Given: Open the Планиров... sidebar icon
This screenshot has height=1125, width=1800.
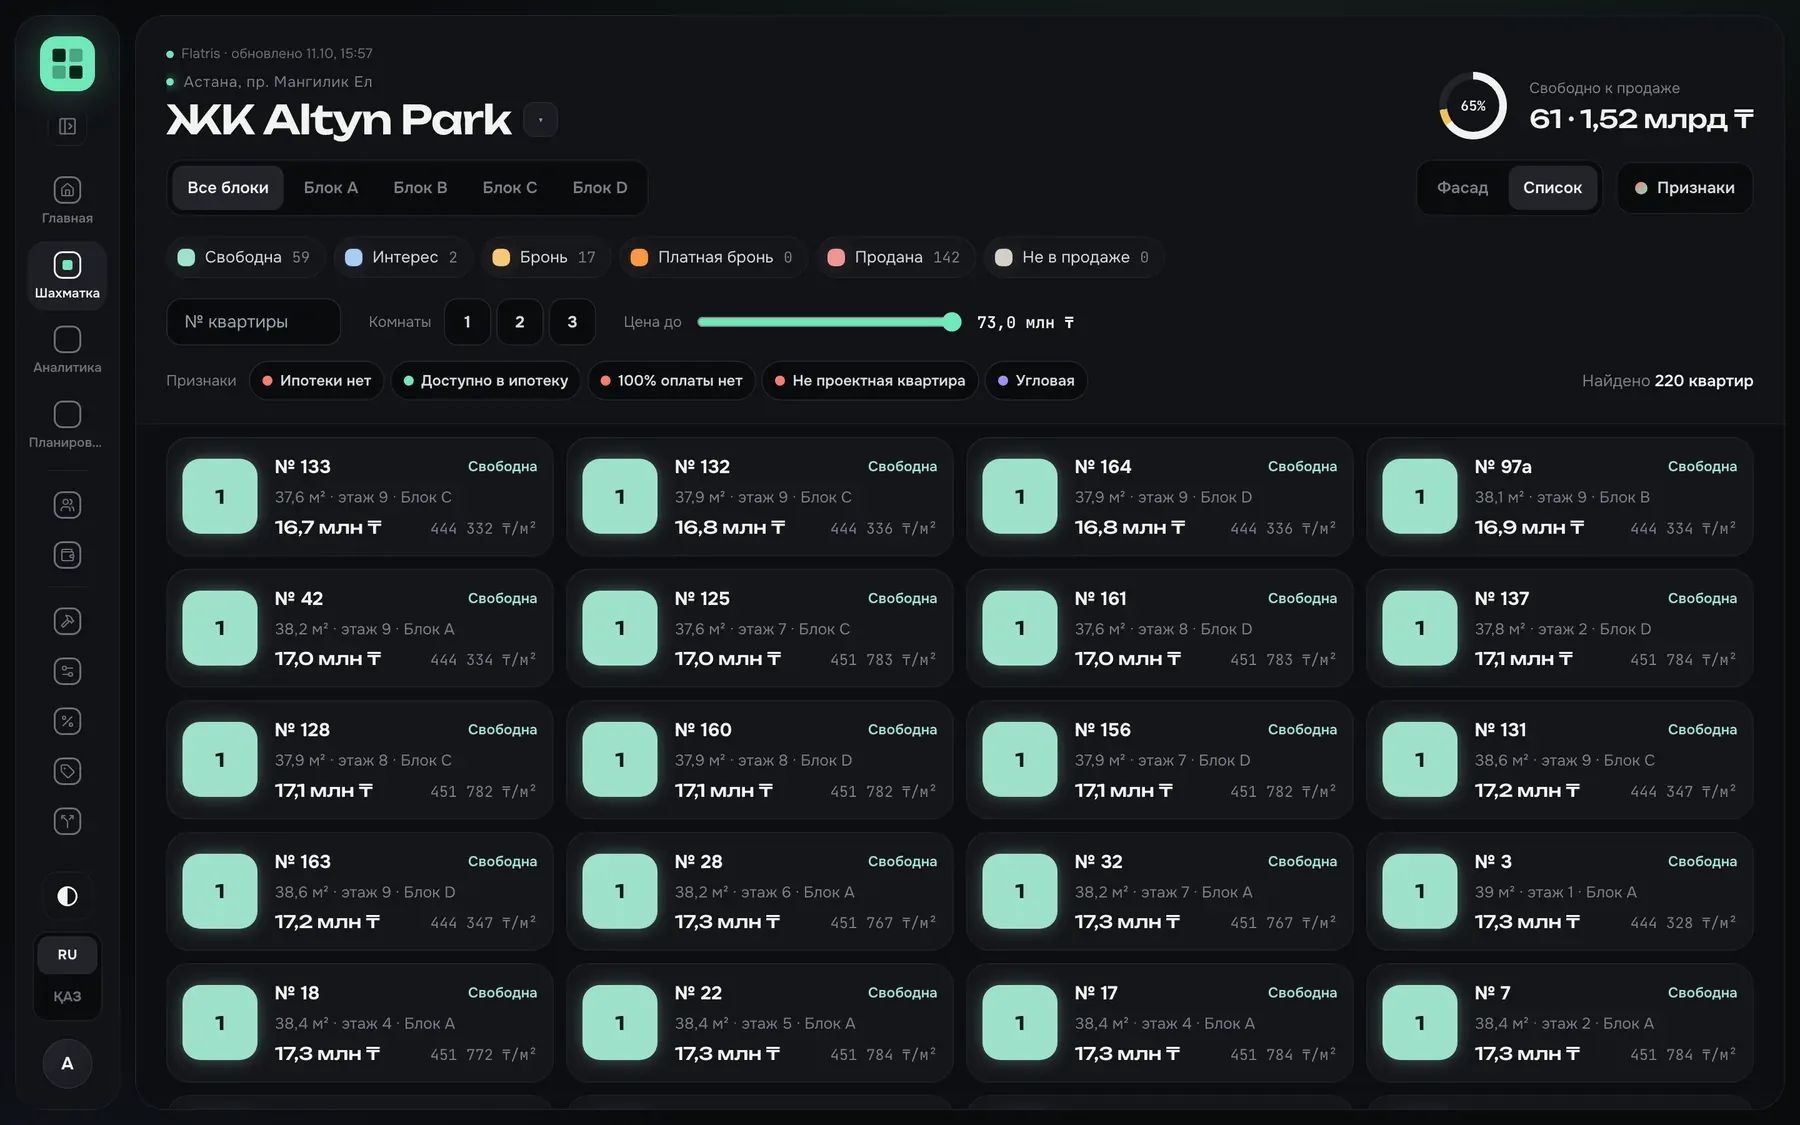Looking at the screenshot, I should click(x=67, y=414).
